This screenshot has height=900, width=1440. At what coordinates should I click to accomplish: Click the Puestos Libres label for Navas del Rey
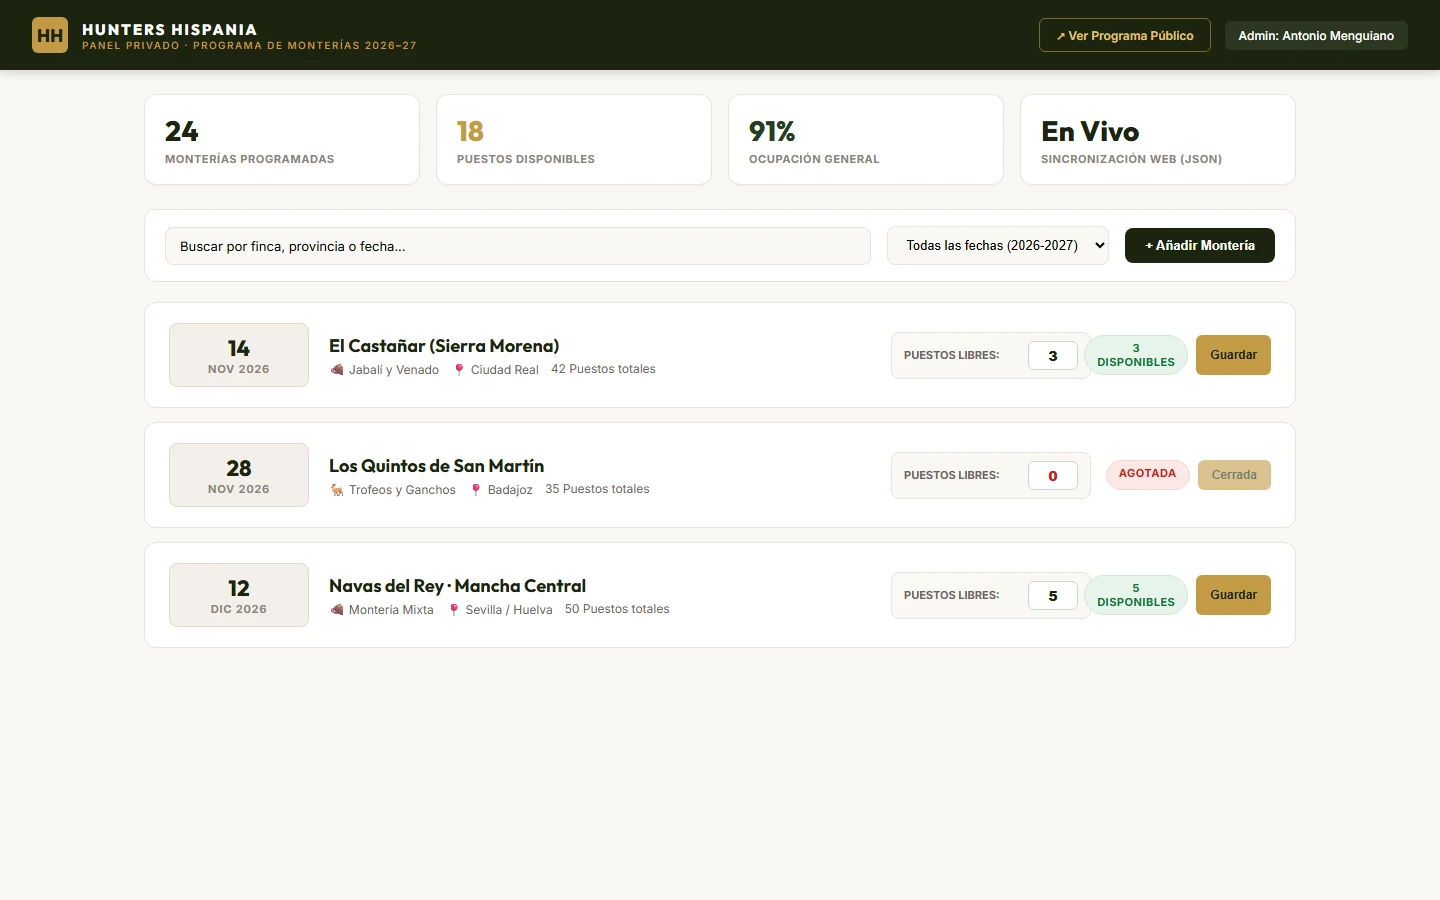[x=952, y=595]
